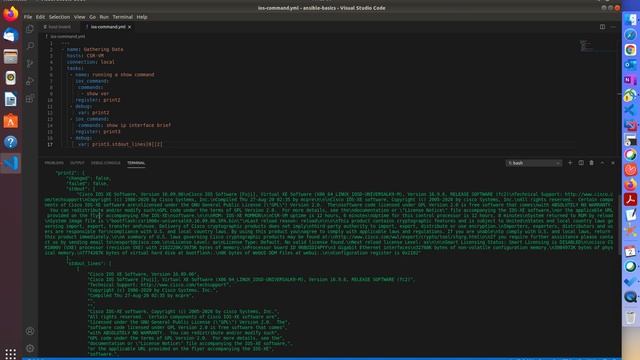Open editor More Actions ellipsis
Screen dimensions: 640x360
click(x=613, y=27)
